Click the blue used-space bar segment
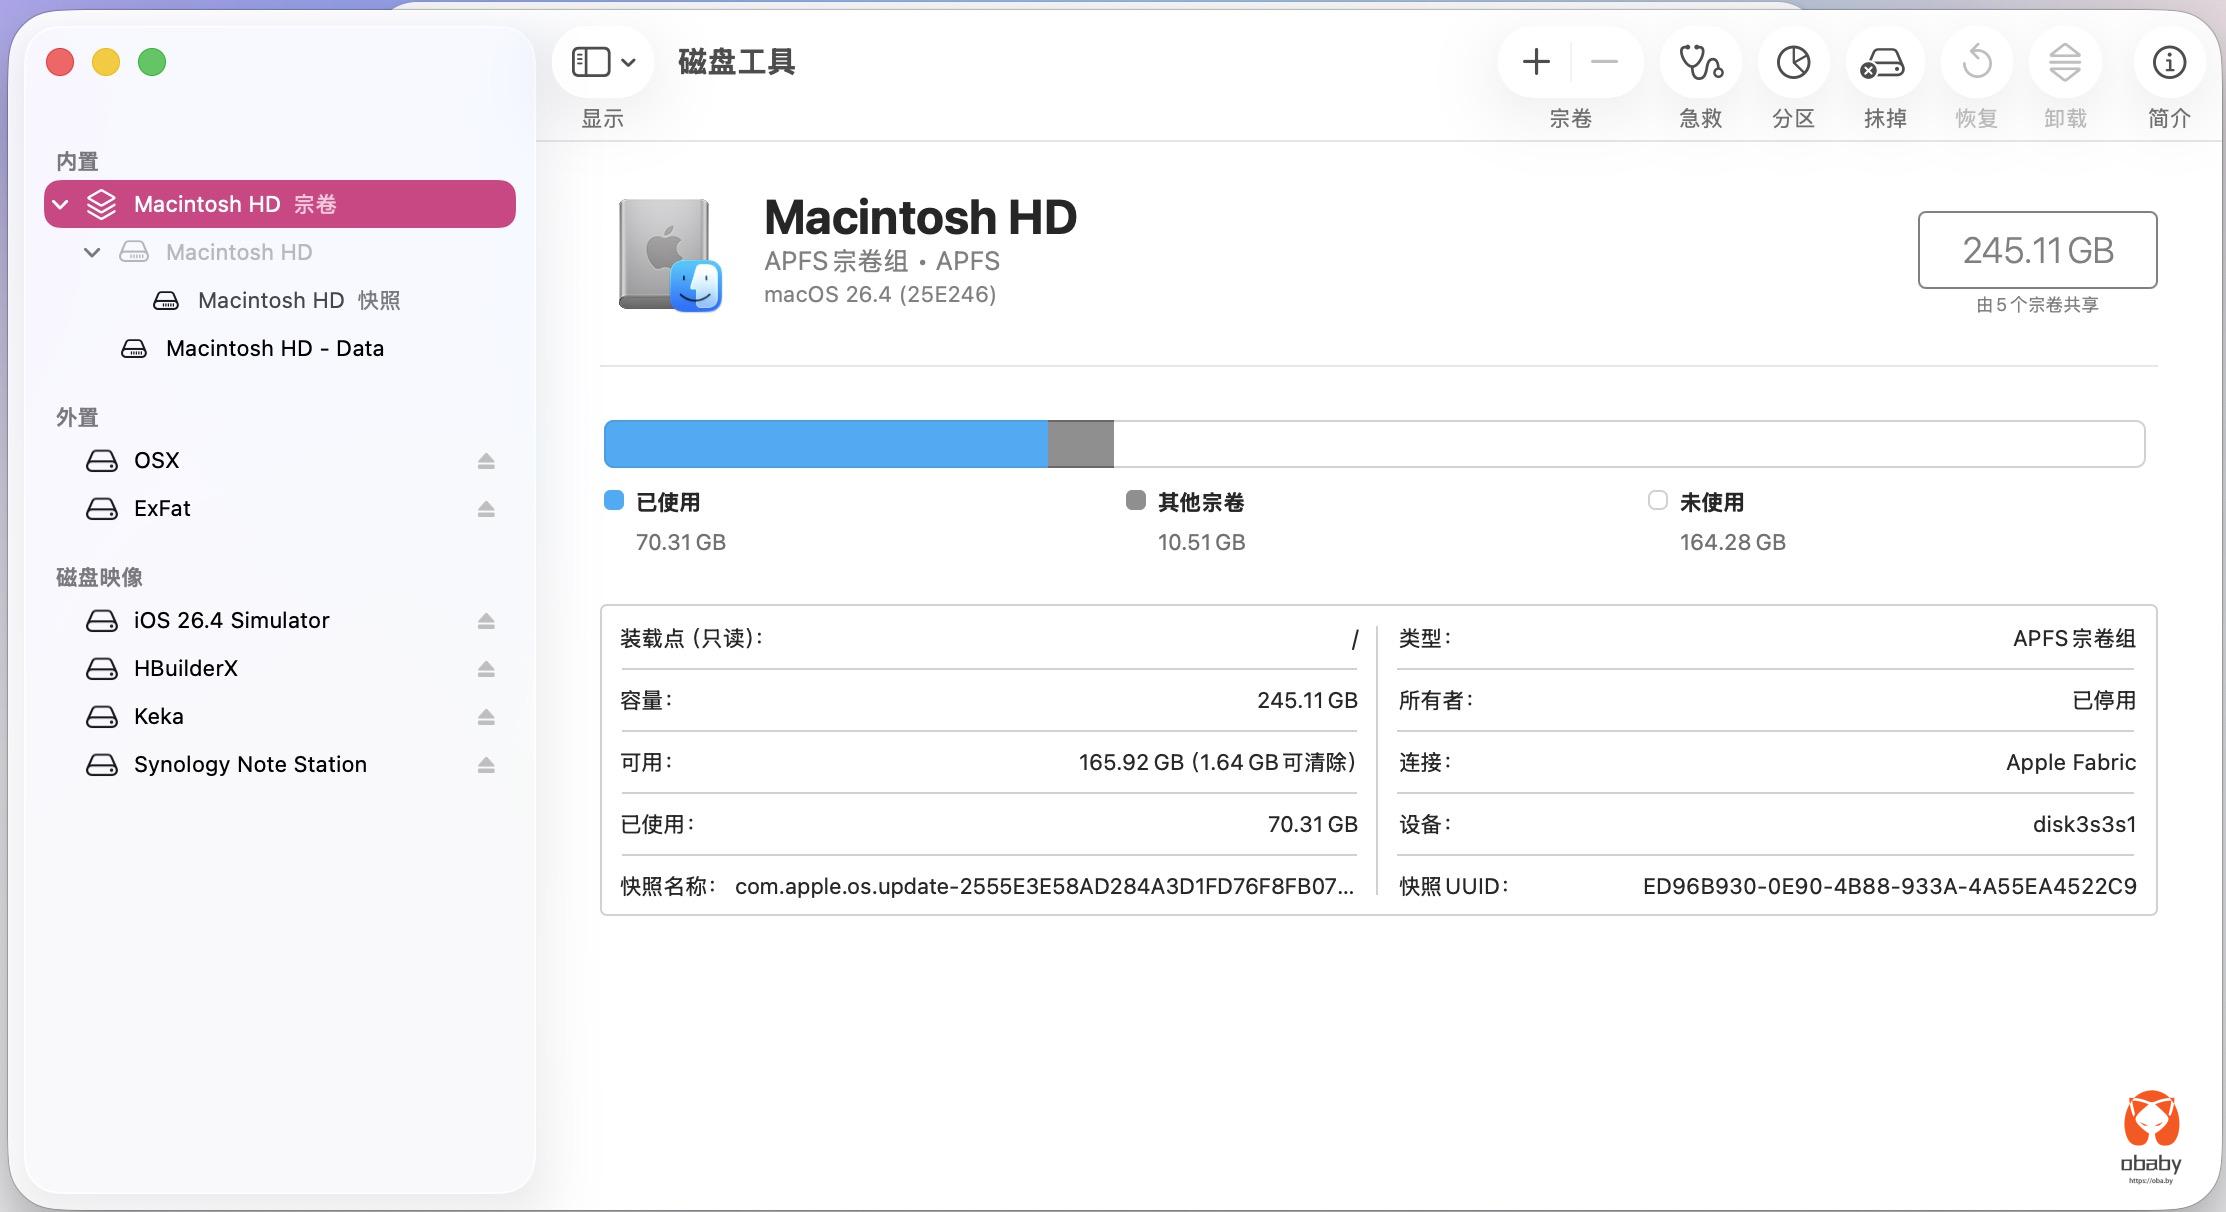2226x1212 pixels. coord(825,444)
